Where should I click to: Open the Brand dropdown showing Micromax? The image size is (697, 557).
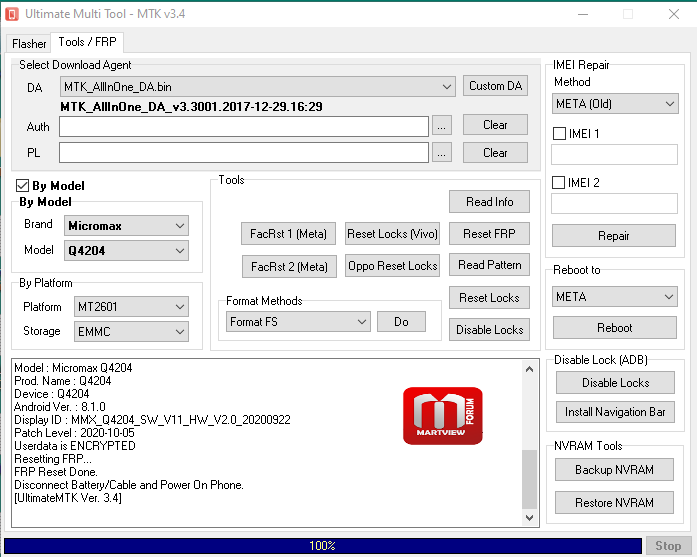pos(126,226)
